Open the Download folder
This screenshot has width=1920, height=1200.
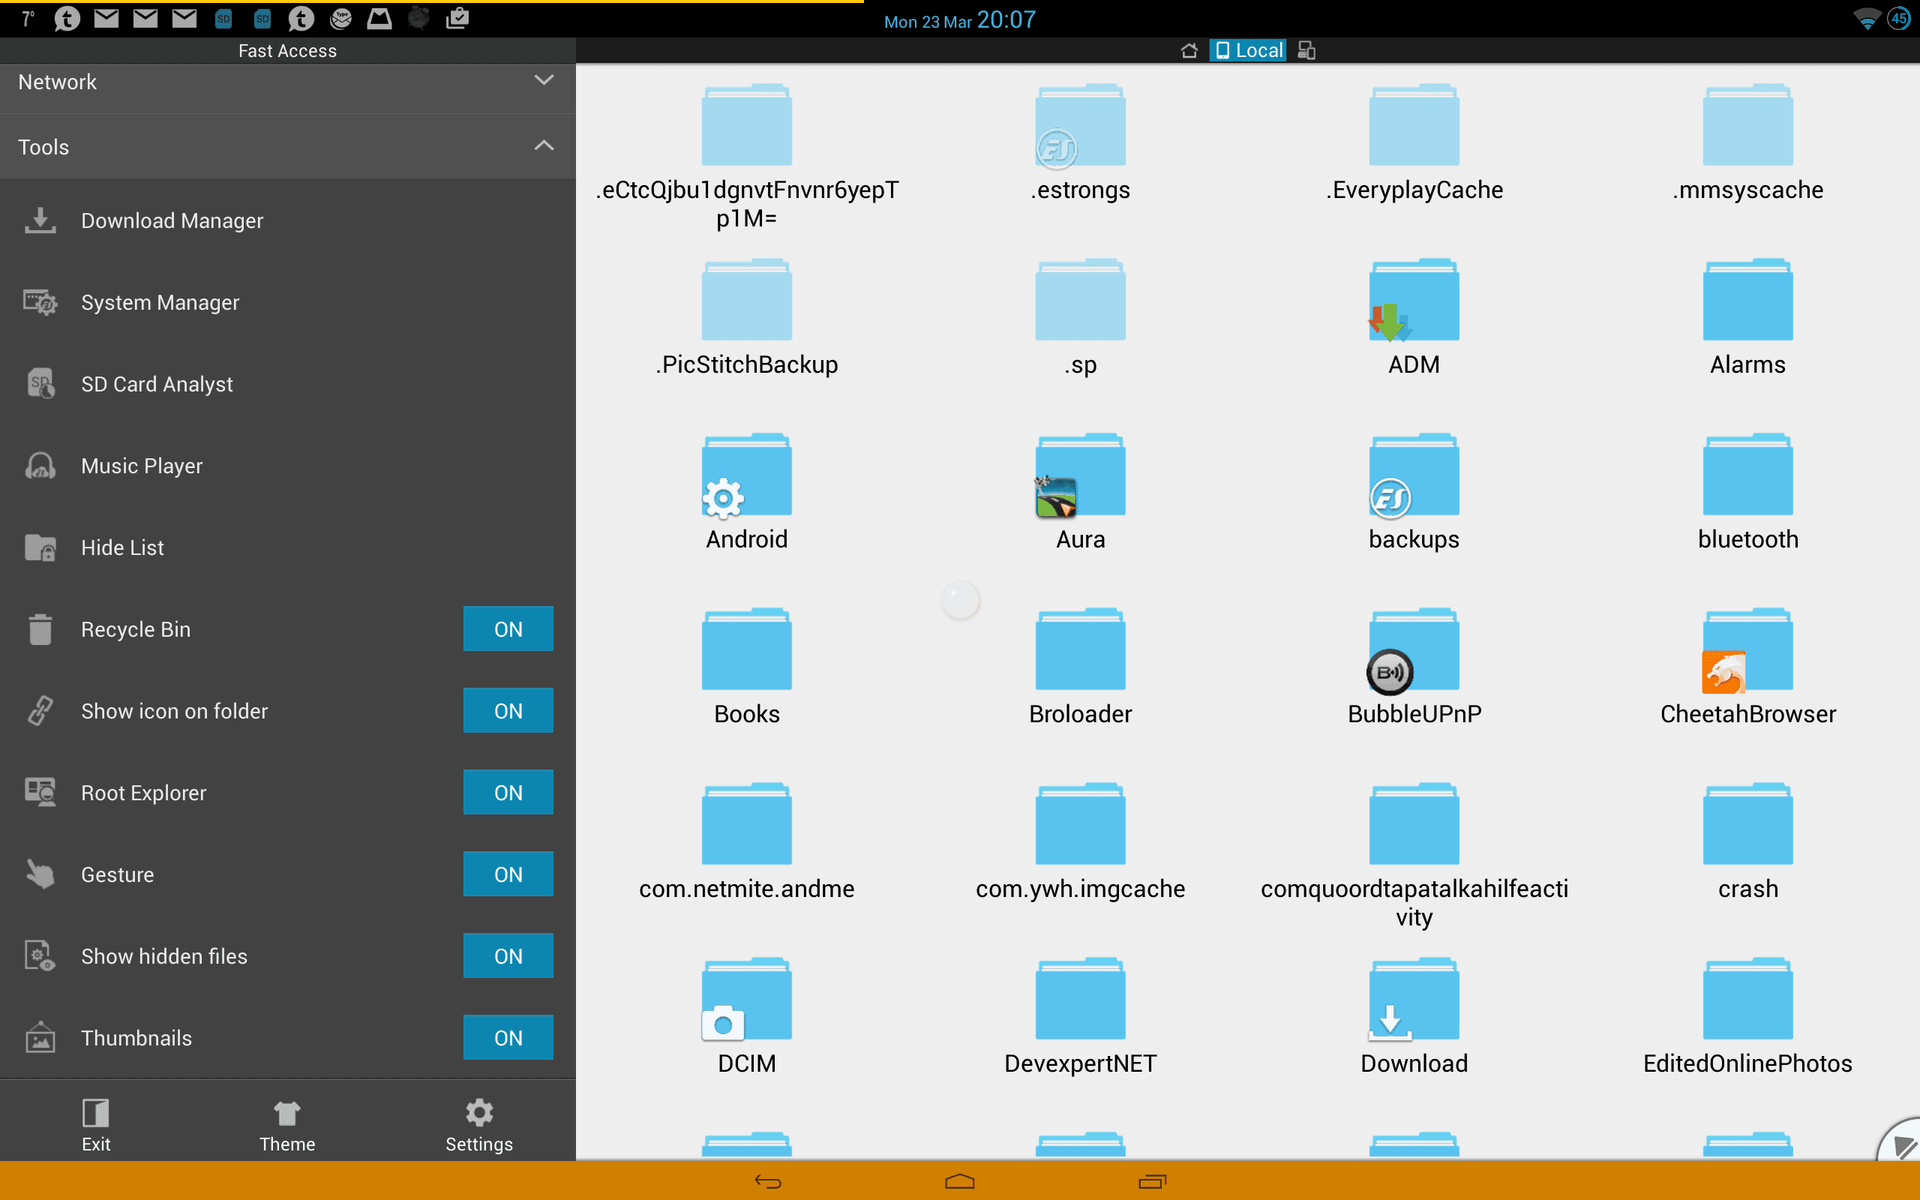point(1414,1016)
